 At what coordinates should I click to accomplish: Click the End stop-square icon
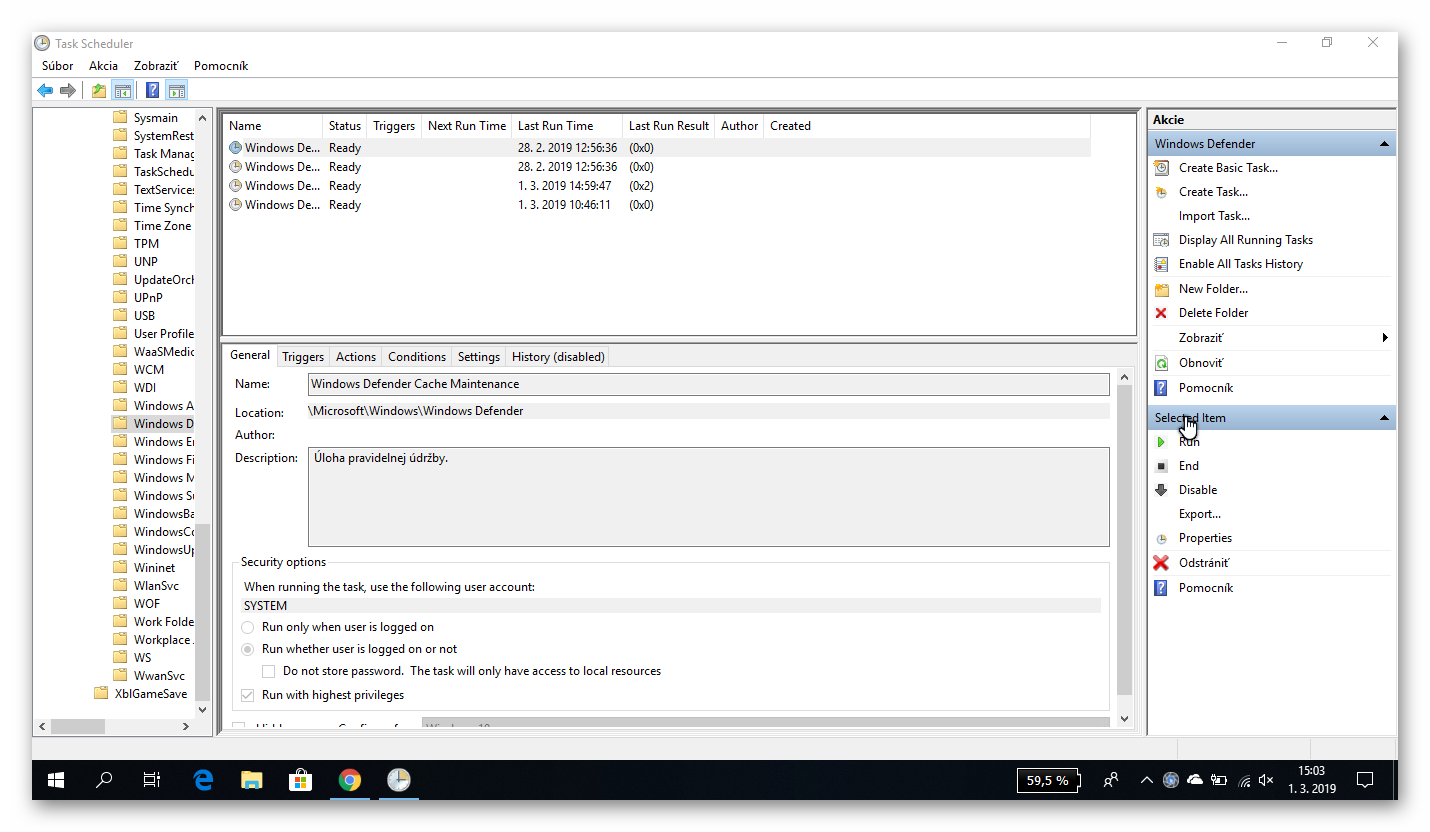tap(1161, 466)
